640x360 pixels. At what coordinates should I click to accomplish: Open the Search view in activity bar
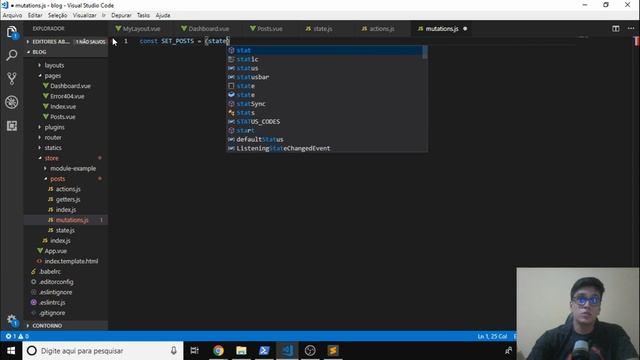(11, 55)
